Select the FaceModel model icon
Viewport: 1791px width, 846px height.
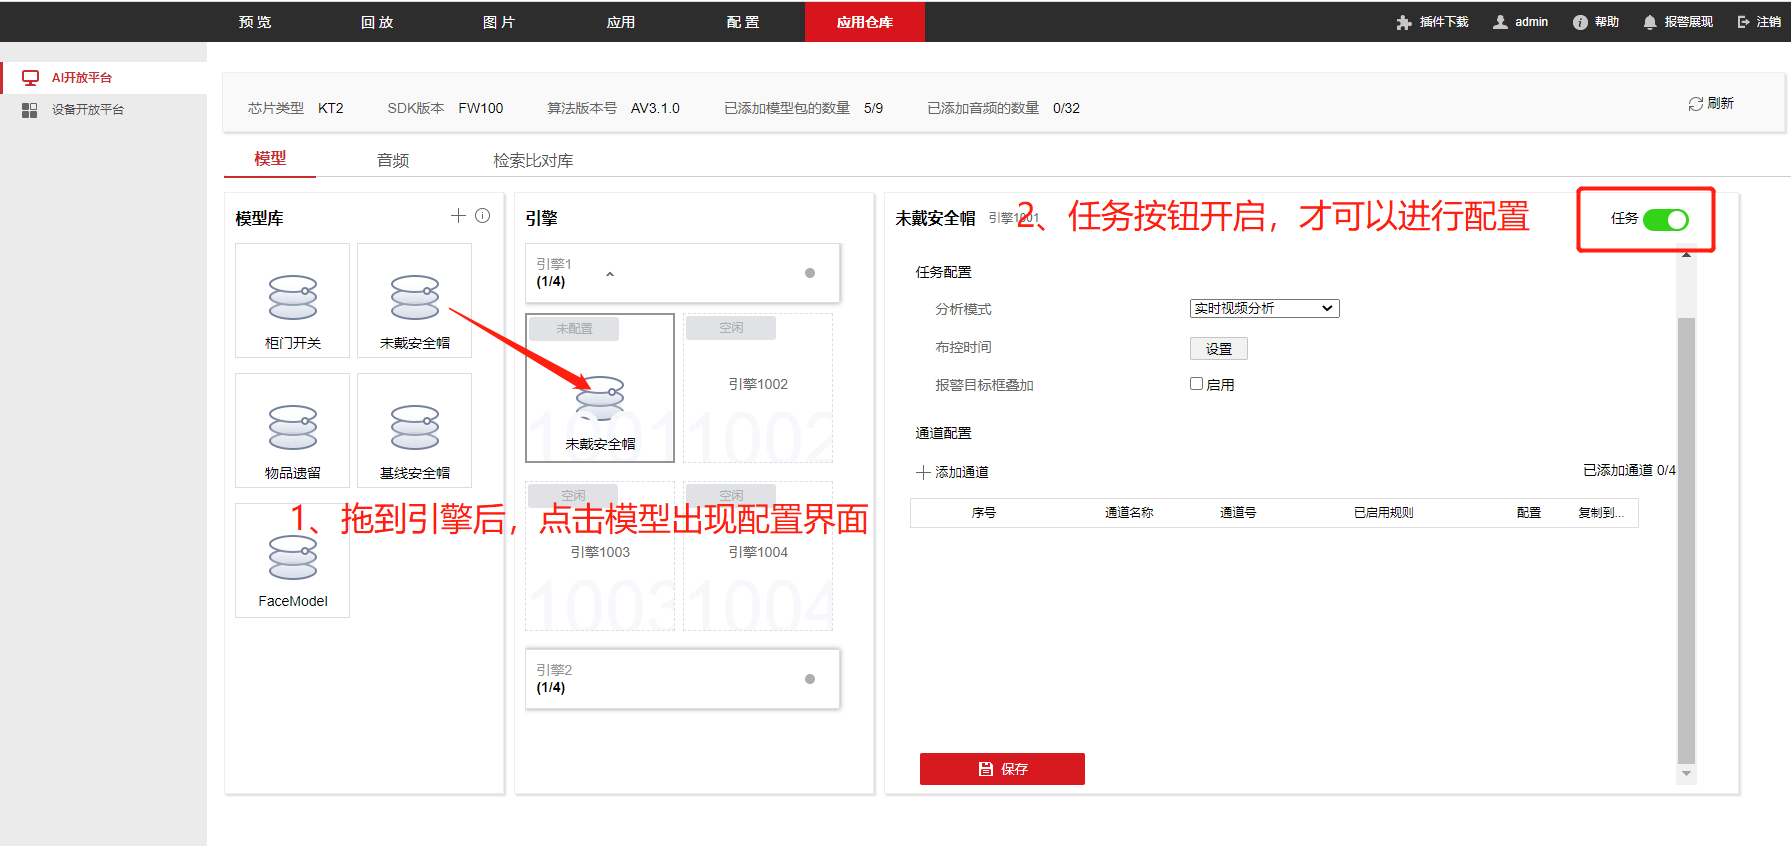point(293,560)
